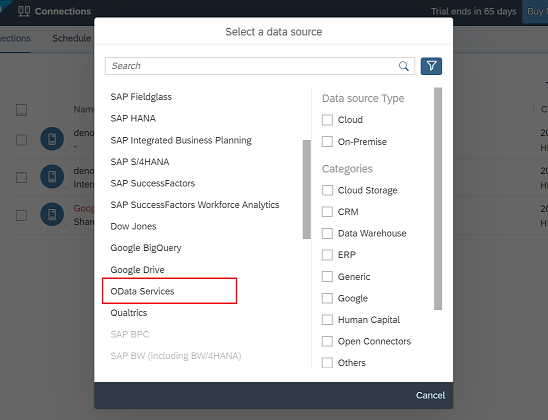The width and height of the screenshot is (548, 420).
Task: Enable the Data Warehouse category filter
Action: 327,233
